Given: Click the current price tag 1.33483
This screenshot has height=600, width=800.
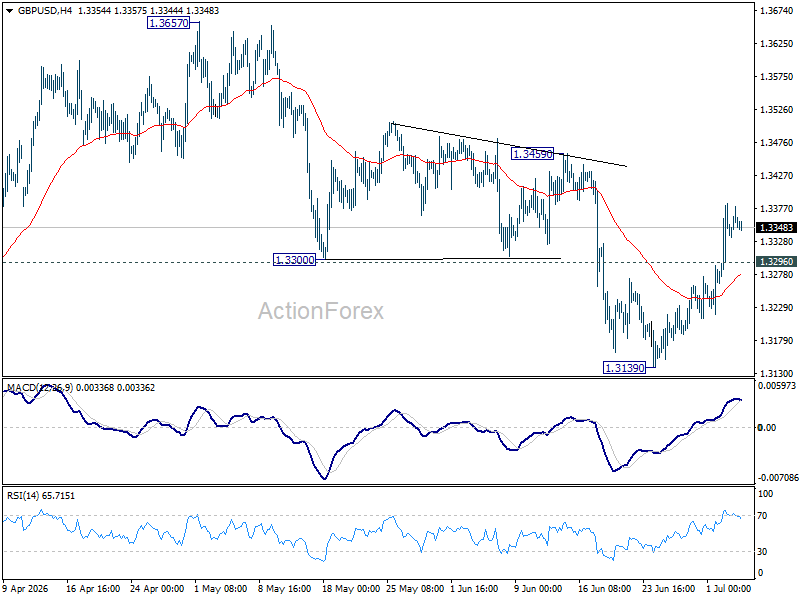Looking at the screenshot, I should 776,228.
